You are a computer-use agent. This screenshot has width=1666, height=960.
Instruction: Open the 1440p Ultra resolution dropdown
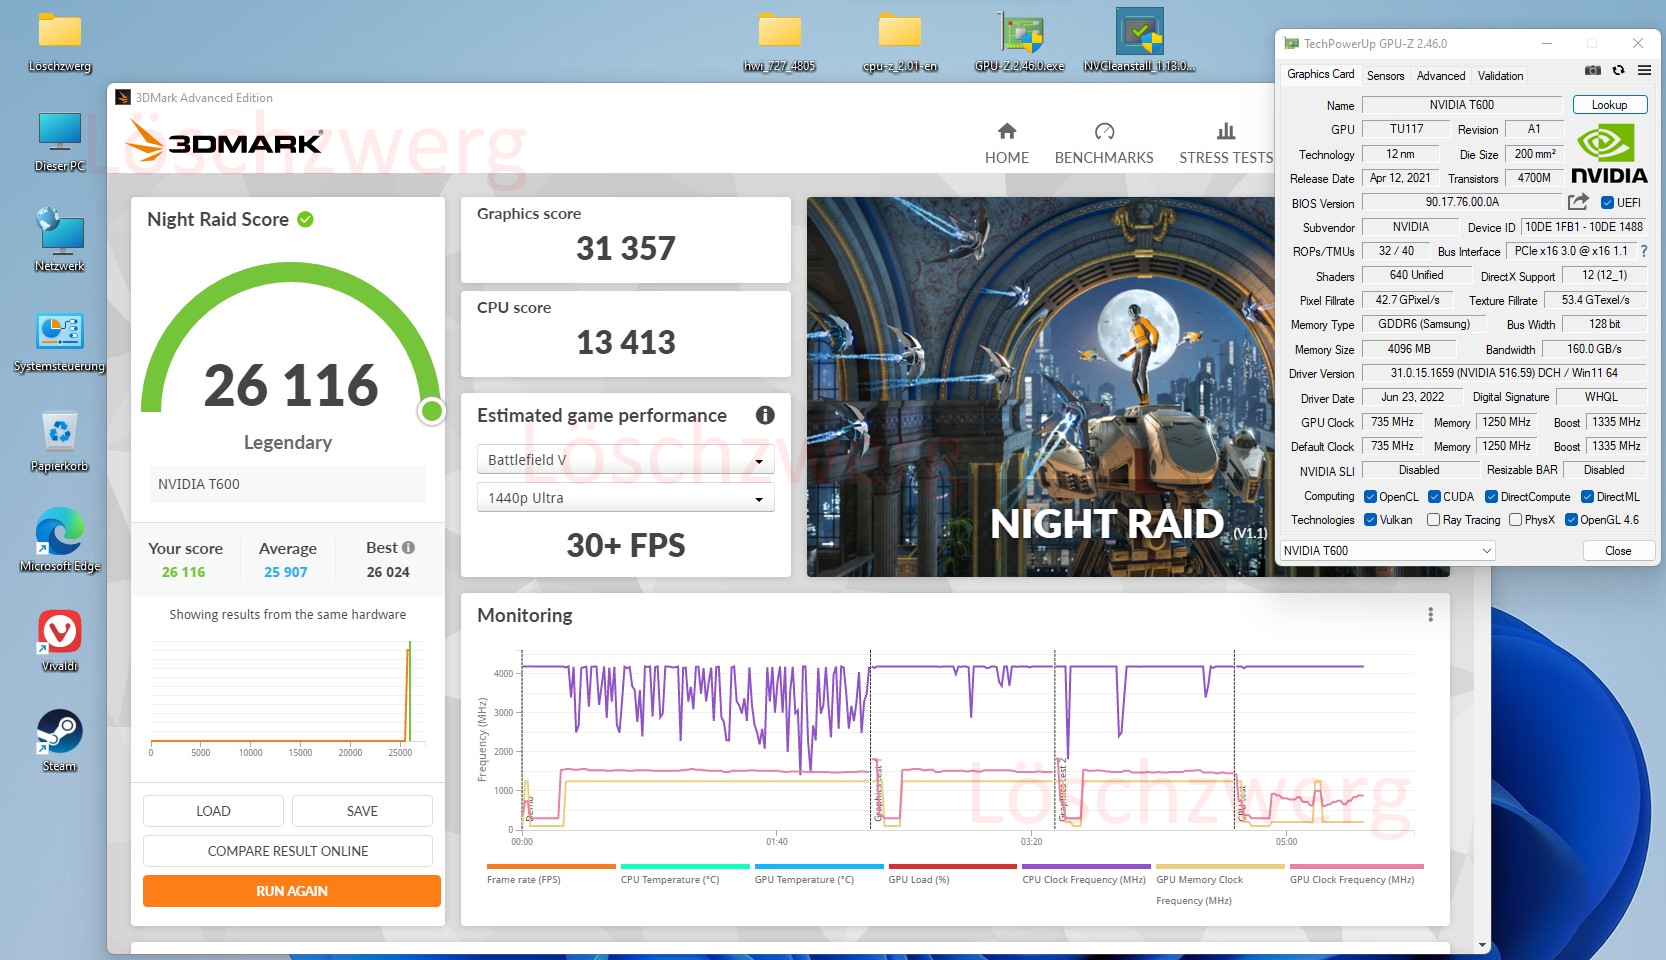(626, 498)
